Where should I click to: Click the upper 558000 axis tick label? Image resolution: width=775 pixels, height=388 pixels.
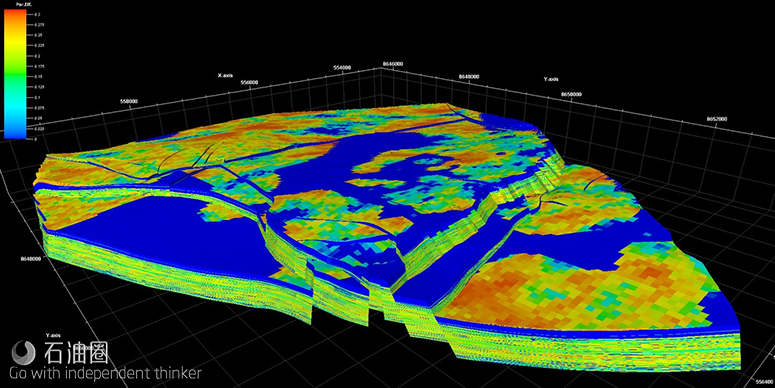[129, 101]
